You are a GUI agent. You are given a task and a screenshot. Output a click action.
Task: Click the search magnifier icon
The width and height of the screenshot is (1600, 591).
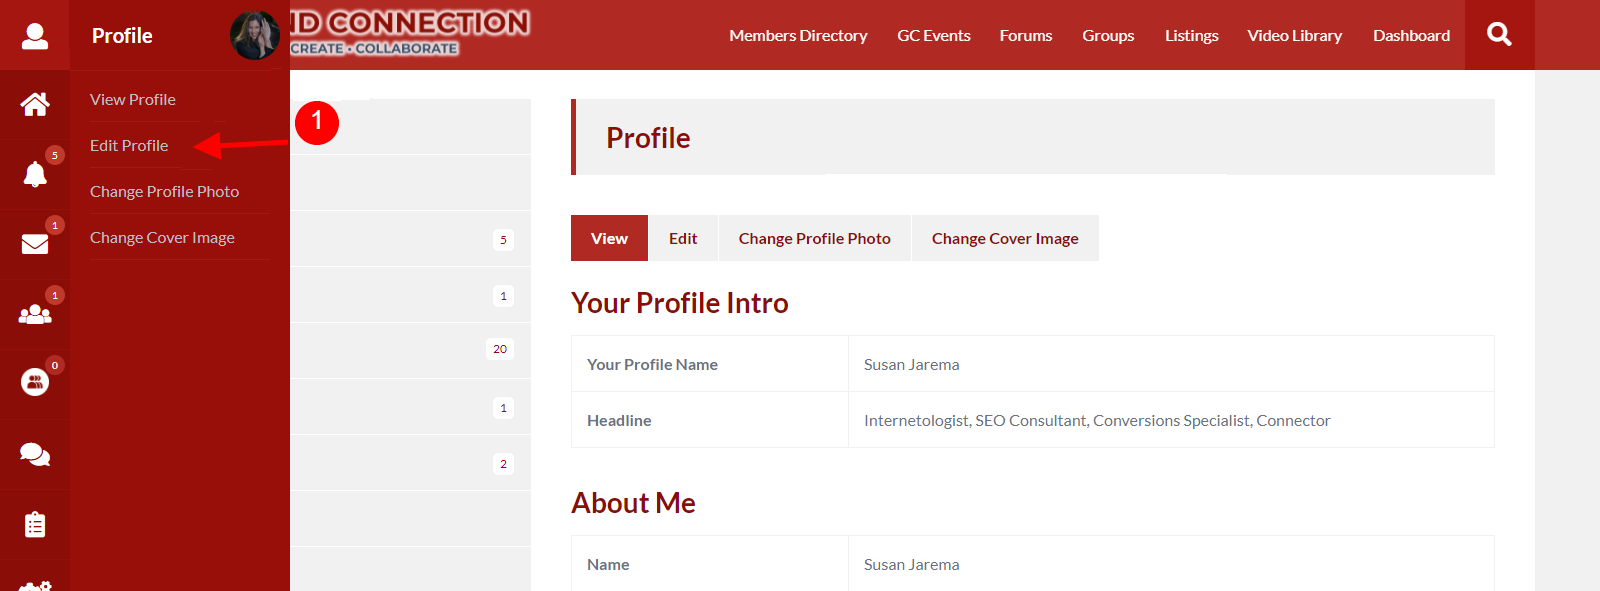tap(1499, 35)
